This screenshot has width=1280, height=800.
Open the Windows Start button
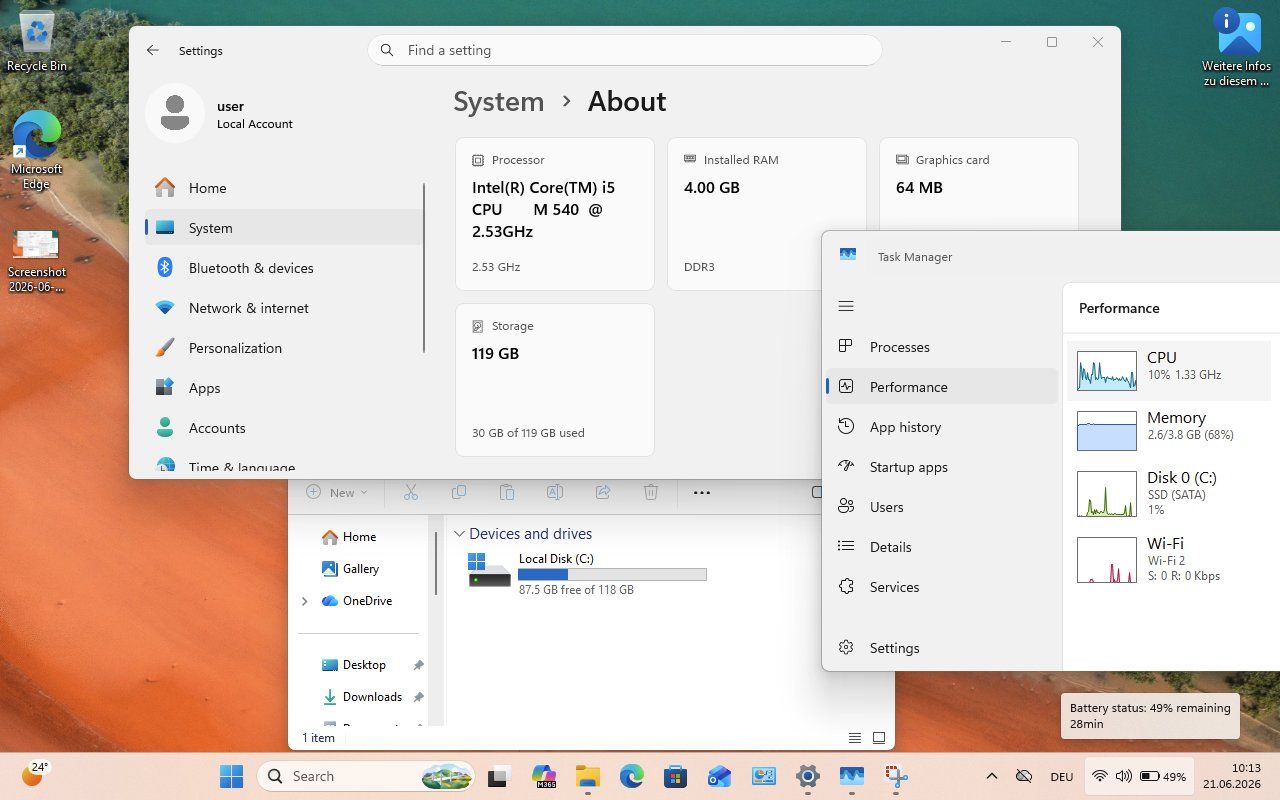point(231,776)
